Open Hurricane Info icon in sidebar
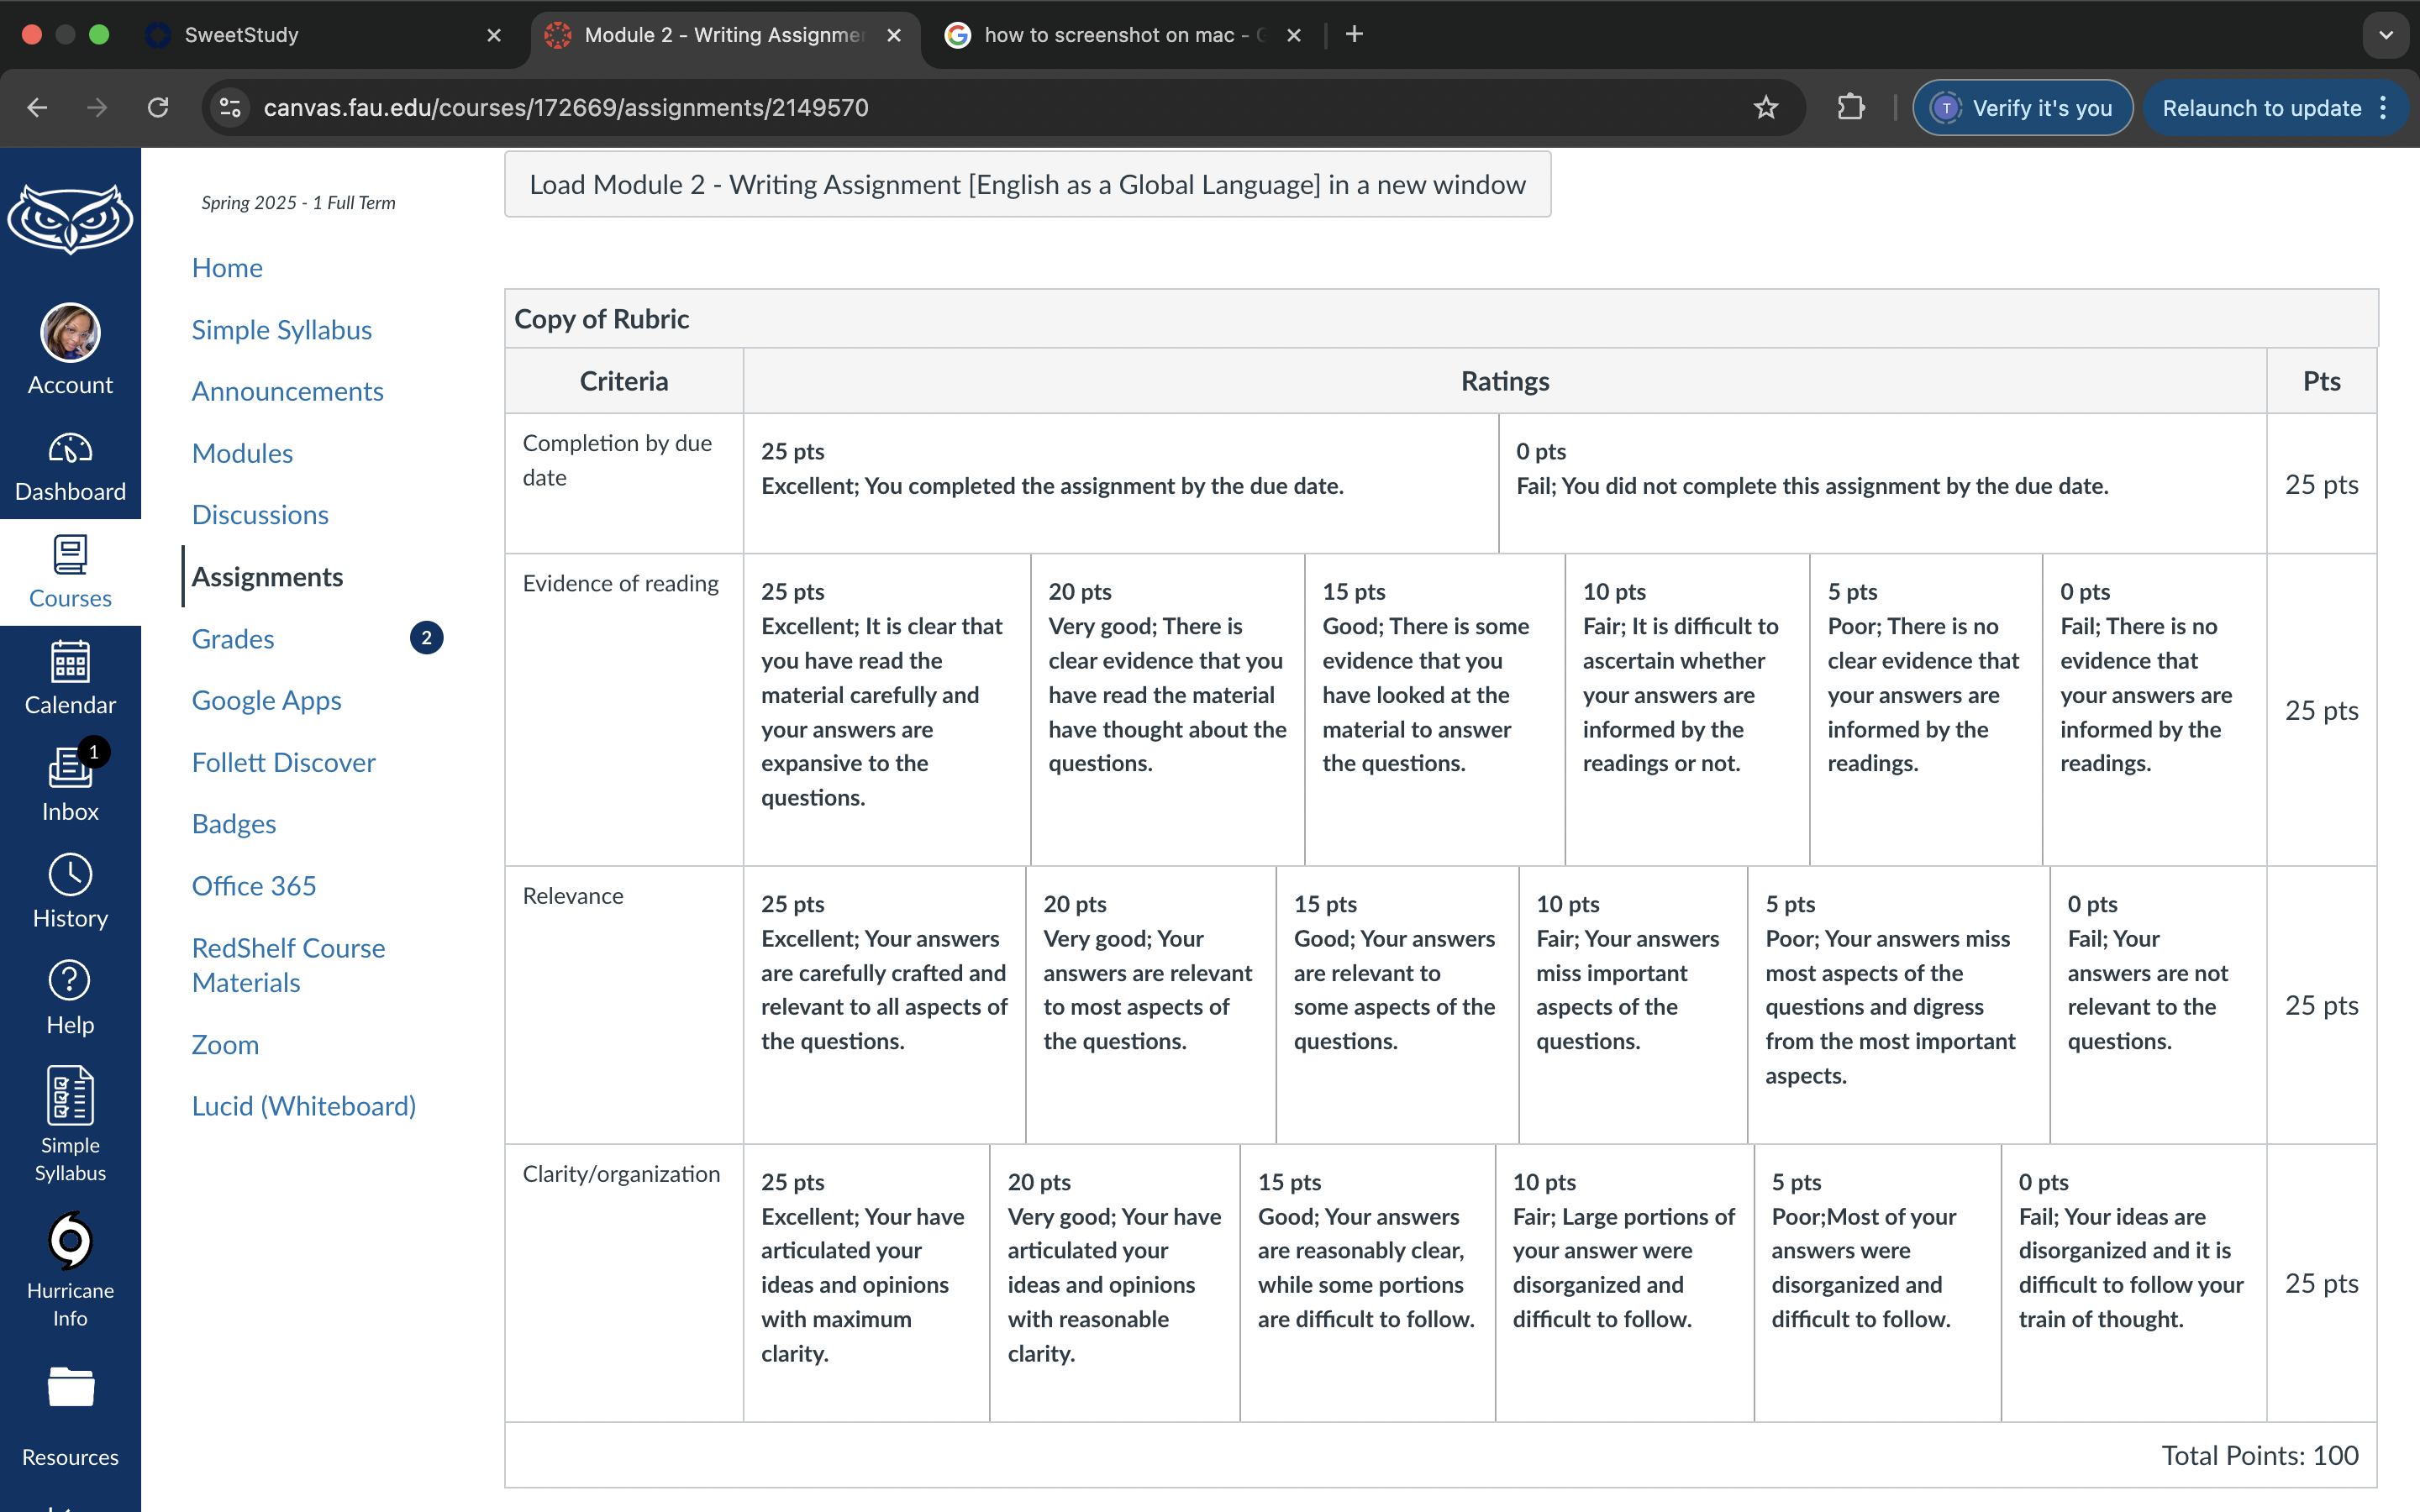2420x1512 pixels. pos(70,1240)
